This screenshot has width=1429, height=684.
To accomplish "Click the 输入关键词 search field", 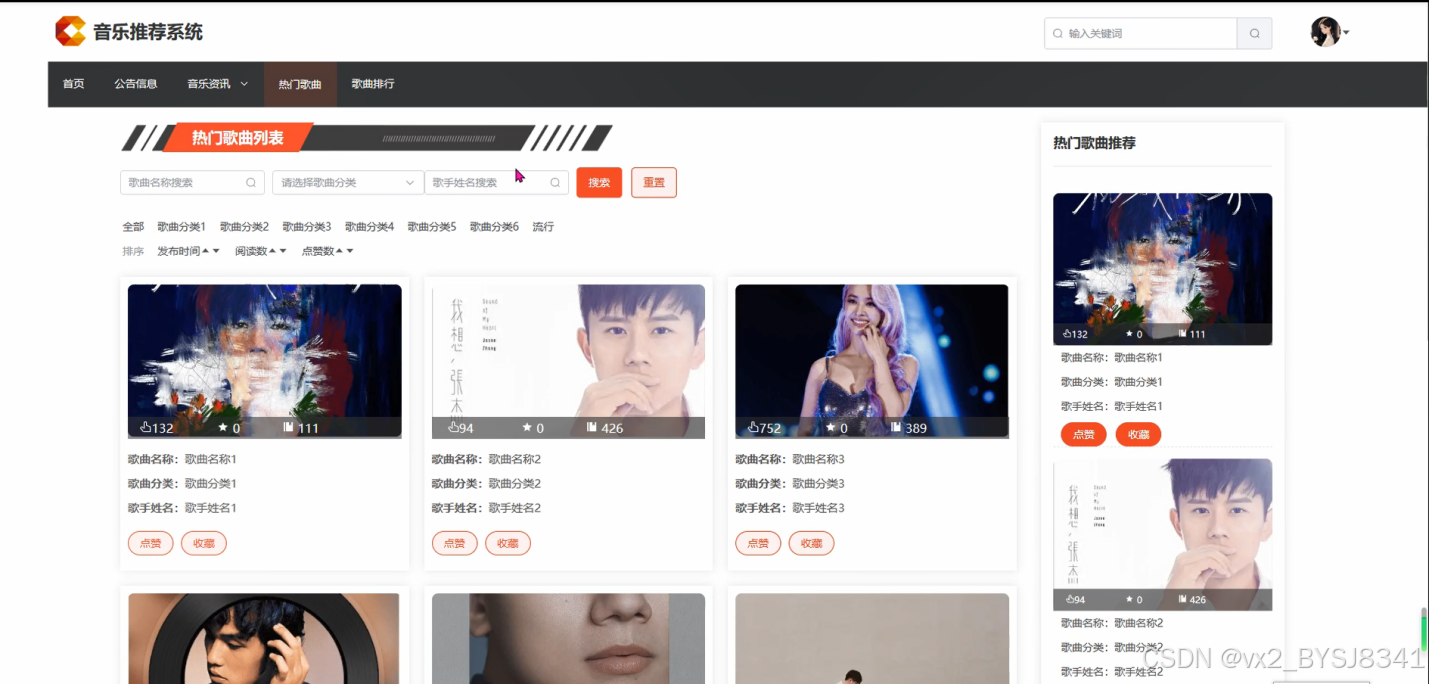I will pyautogui.click(x=1140, y=33).
